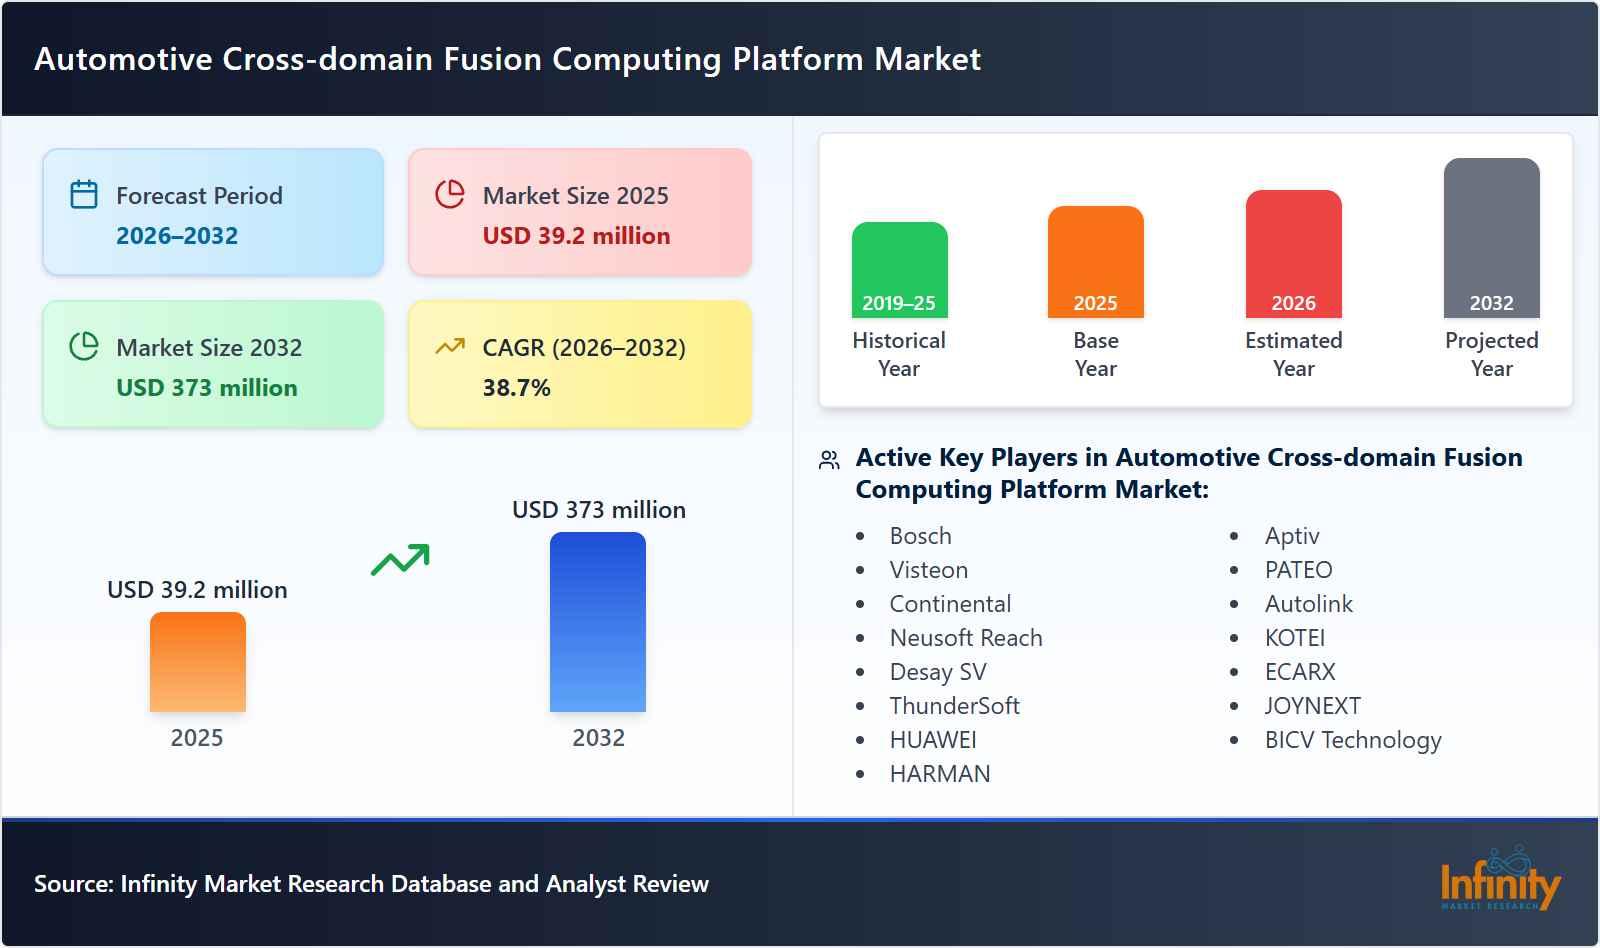Open the Forecast Period card
The height and width of the screenshot is (948, 1600).
pos(213,212)
